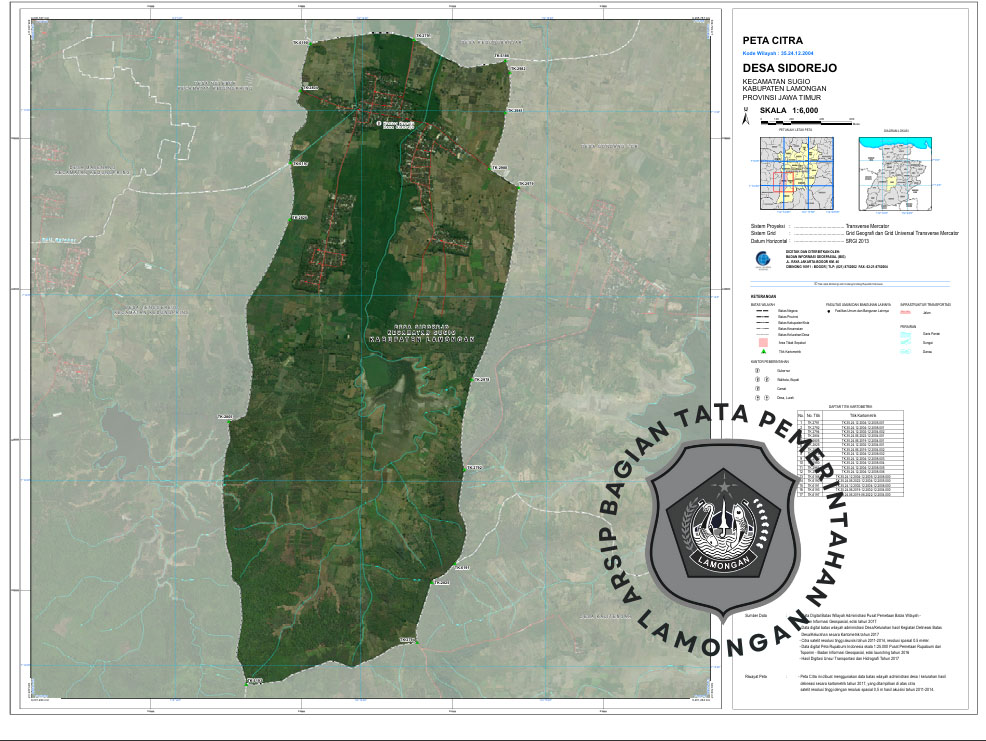Click the Camat office symbol in legend

pyautogui.click(x=758, y=389)
